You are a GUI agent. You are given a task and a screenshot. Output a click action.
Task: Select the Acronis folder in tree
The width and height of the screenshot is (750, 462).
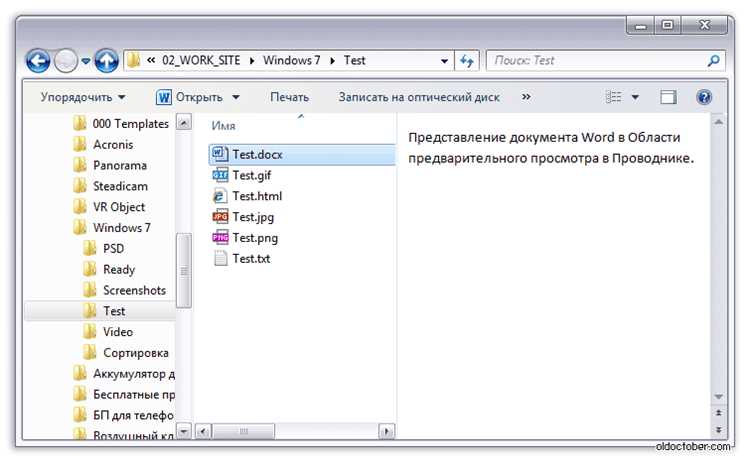pos(104,144)
